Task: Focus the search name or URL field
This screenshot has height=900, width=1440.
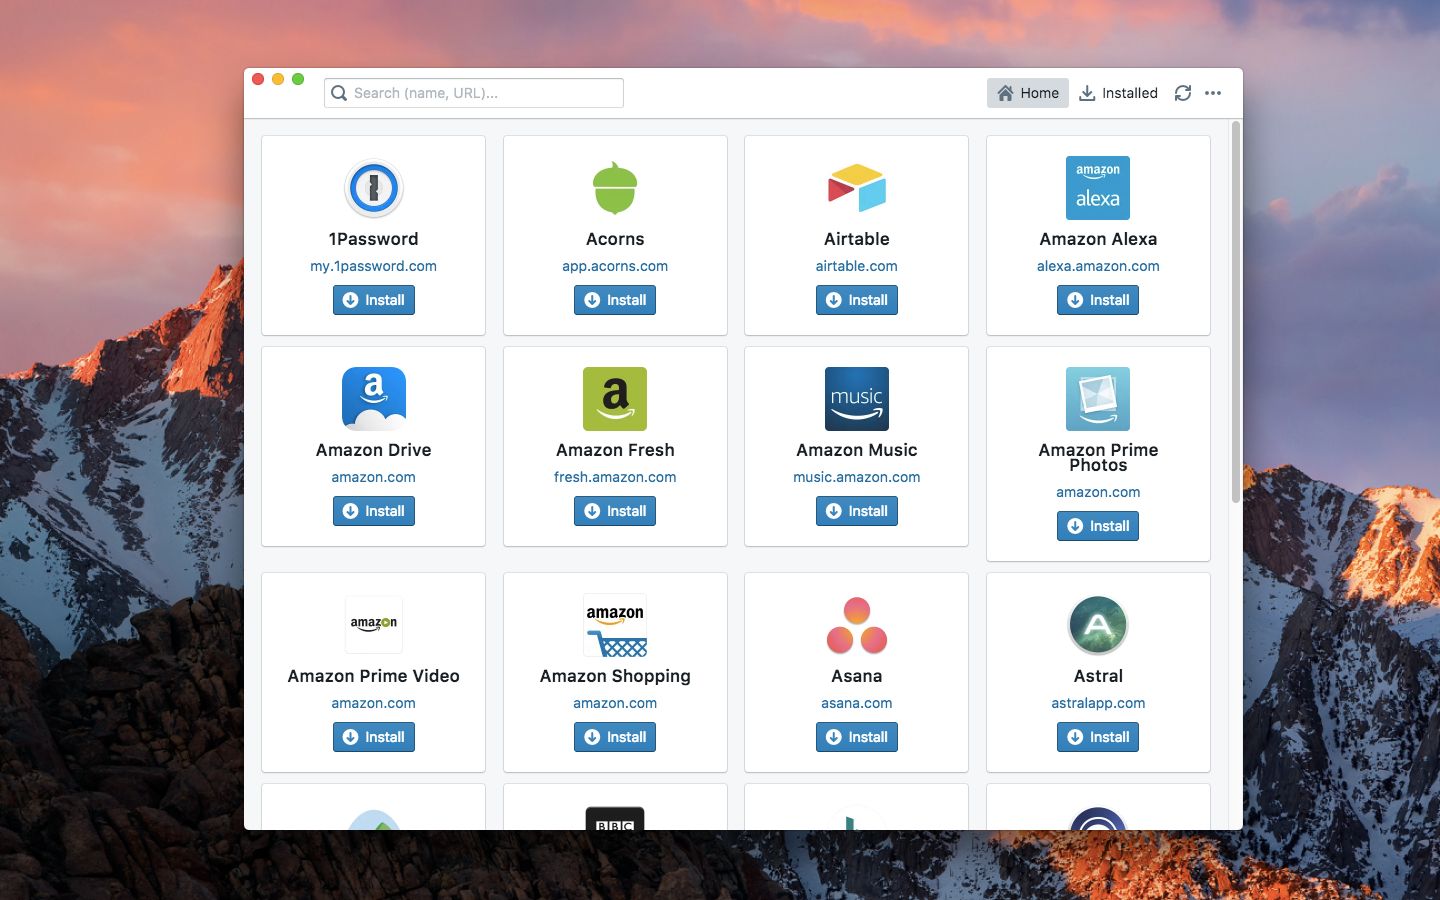Action: (x=474, y=93)
